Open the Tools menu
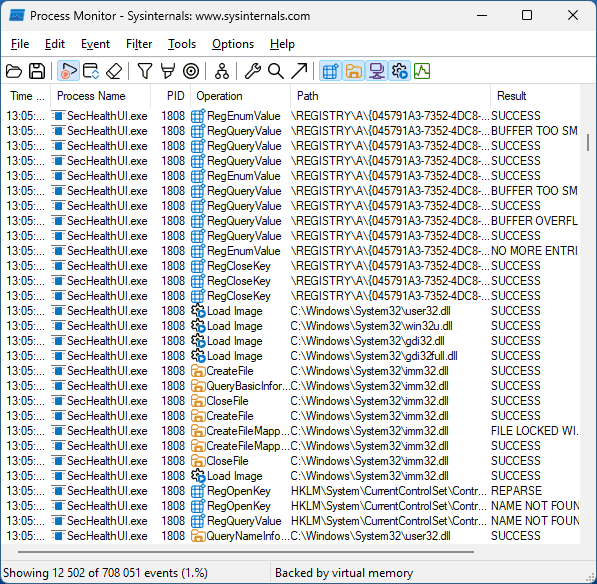 (x=182, y=44)
